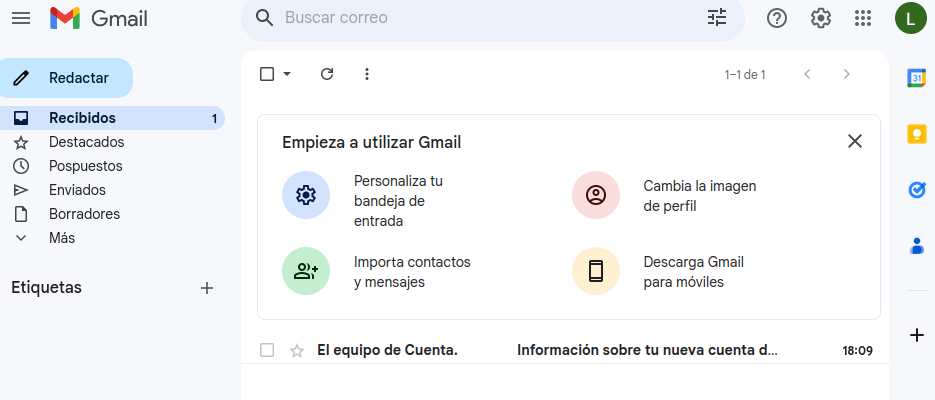The width and height of the screenshot is (935, 400).
Task: Open the Google apps grid
Action: 863,18
